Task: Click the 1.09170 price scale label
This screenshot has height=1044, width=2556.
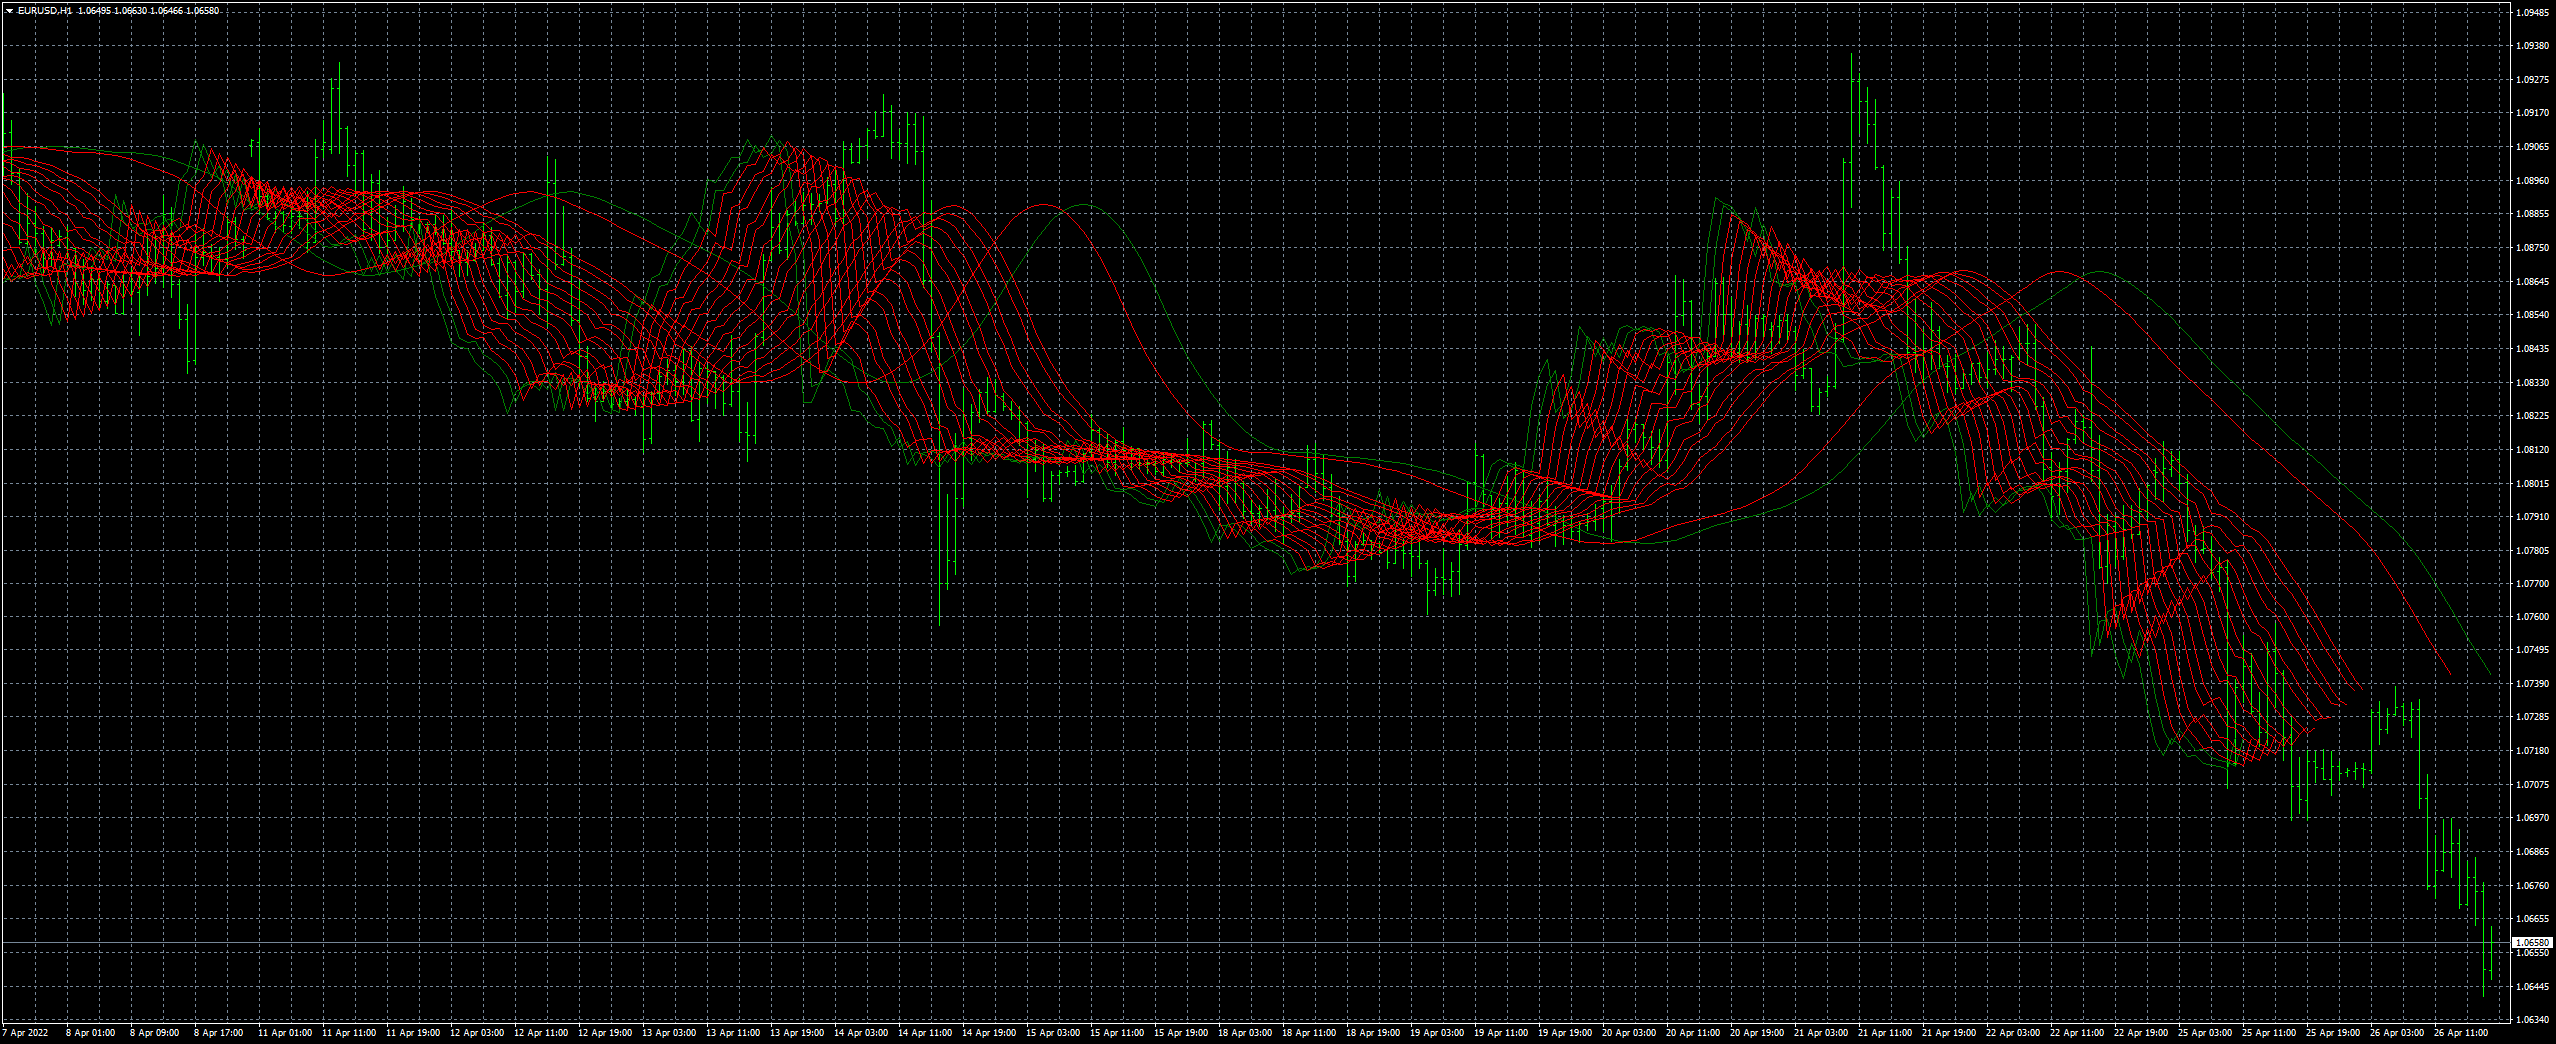Action: (x=2532, y=113)
